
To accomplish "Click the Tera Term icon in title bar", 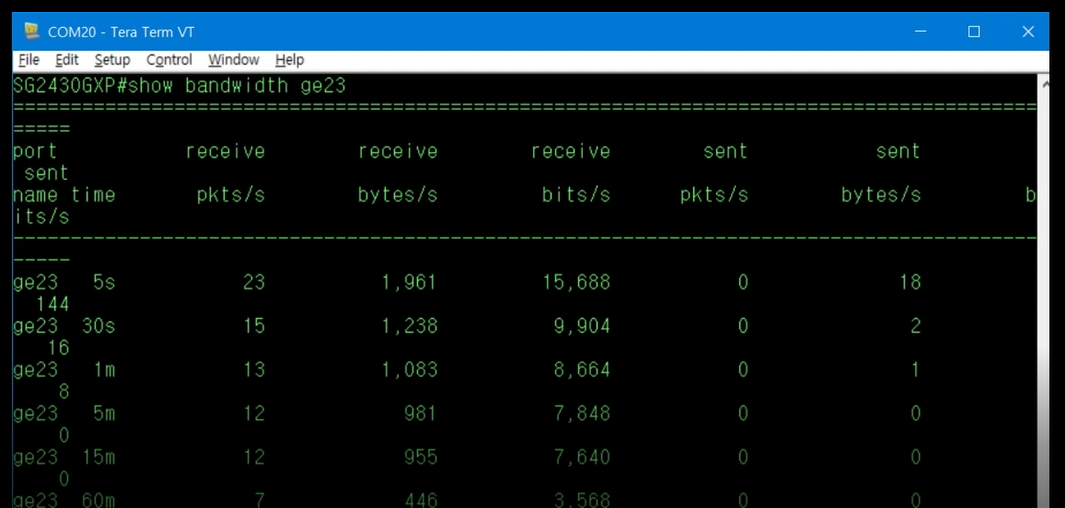I will point(31,31).
